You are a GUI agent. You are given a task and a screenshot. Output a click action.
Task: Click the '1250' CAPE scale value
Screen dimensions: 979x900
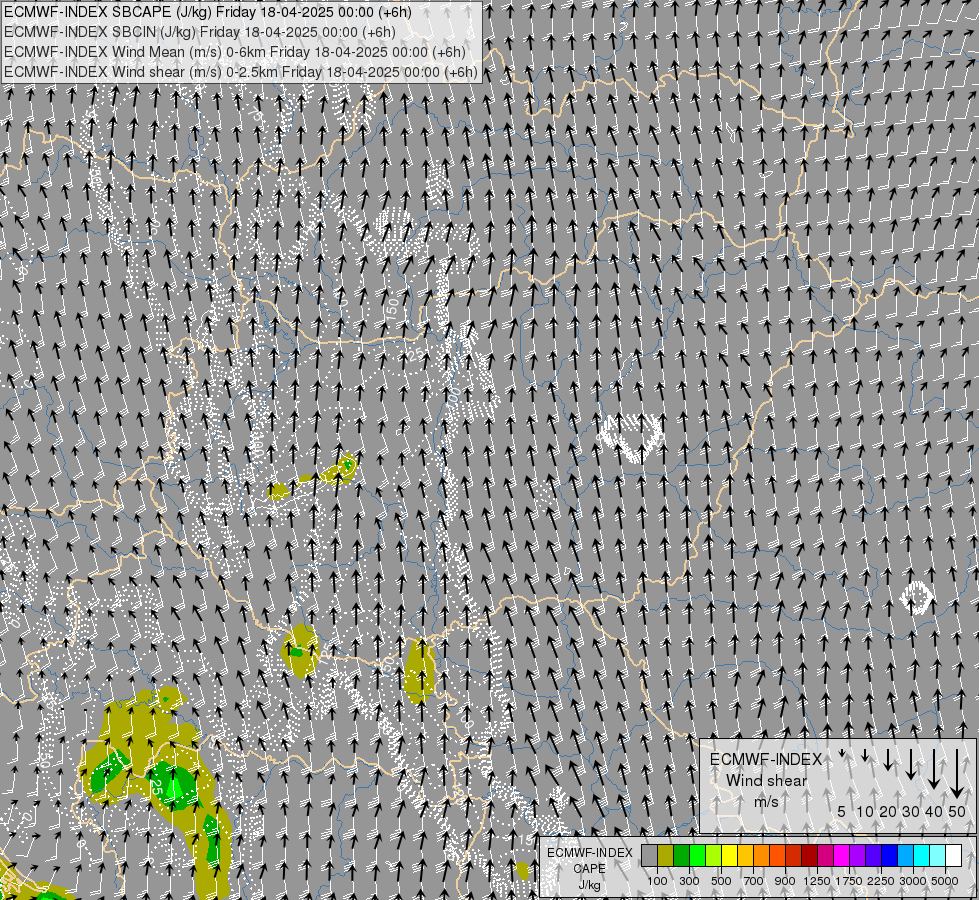[817, 881]
